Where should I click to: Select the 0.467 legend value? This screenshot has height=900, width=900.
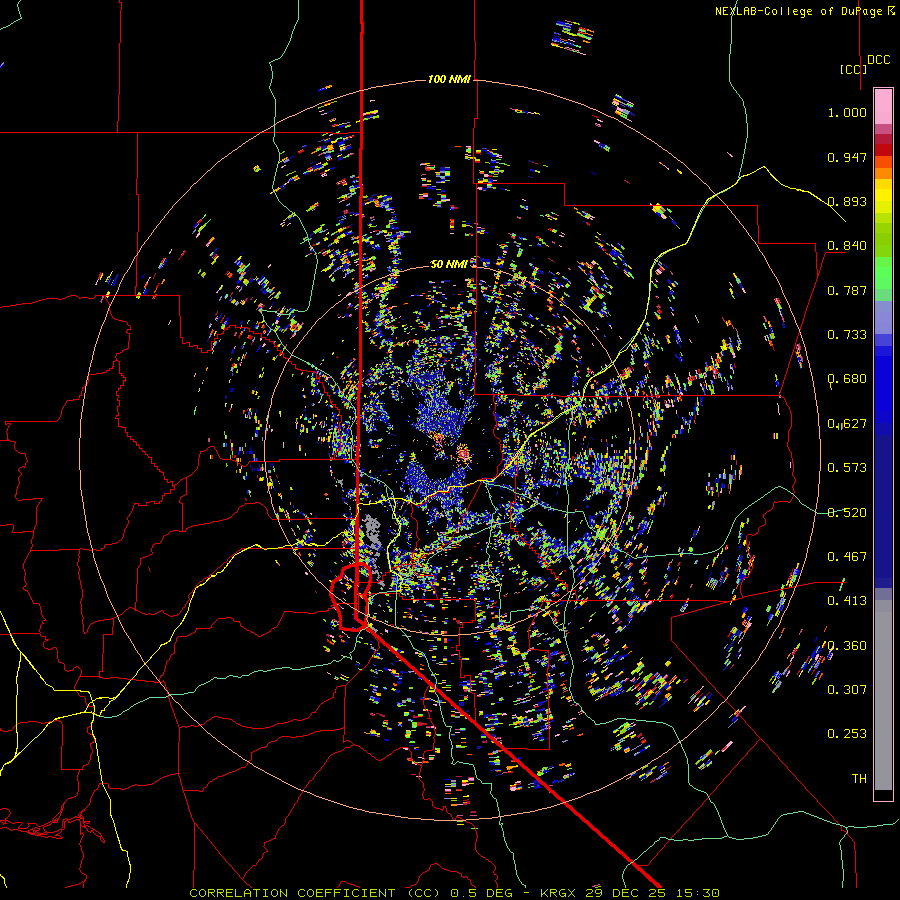[847, 557]
